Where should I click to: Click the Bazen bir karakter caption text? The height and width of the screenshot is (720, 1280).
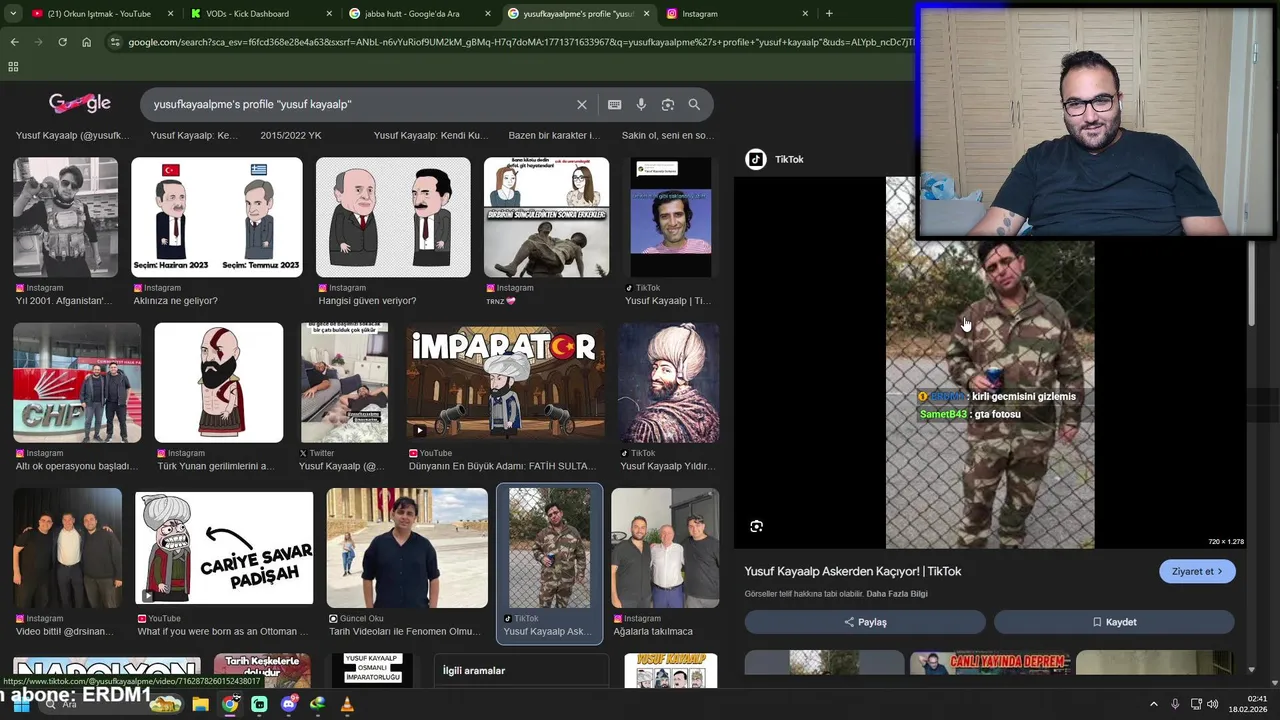[554, 135]
